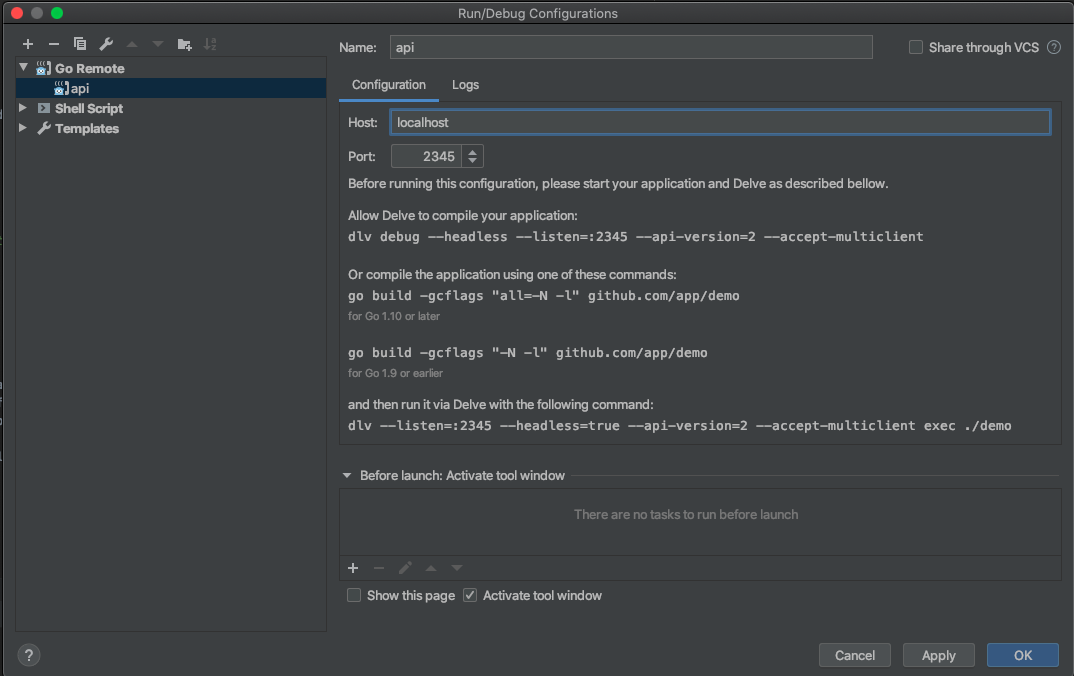Switch to the Logs tab
Screen dimensions: 1074x676
click(465, 85)
